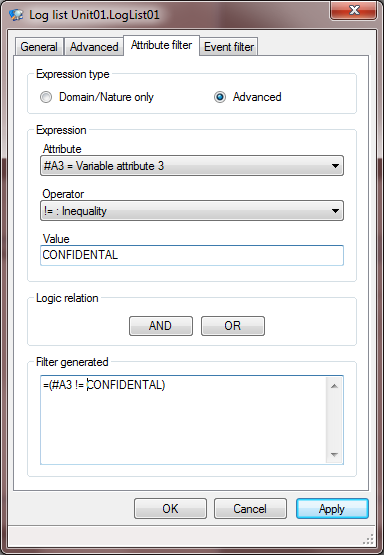Viewport: 384px width, 555px height.
Task: Open the Attribute filter tab
Action: coord(161,45)
